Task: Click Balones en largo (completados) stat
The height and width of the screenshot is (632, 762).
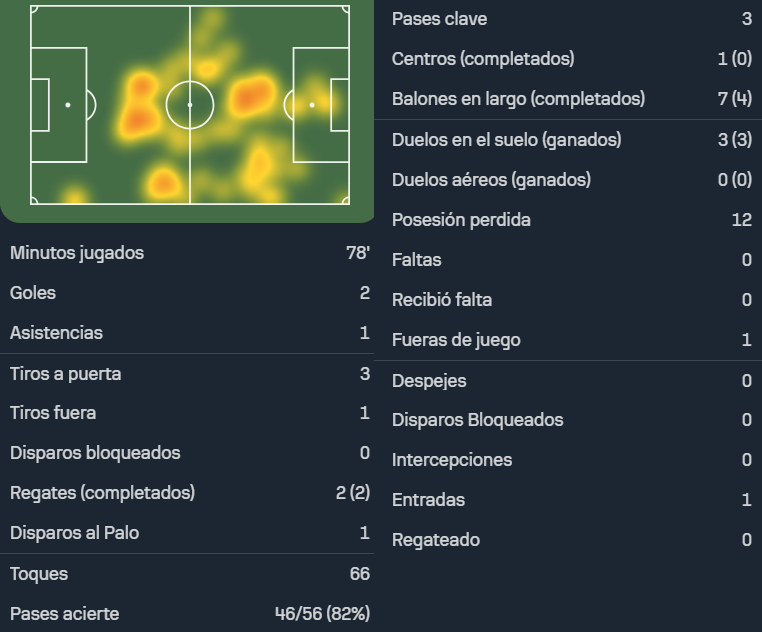Action: [x=568, y=99]
